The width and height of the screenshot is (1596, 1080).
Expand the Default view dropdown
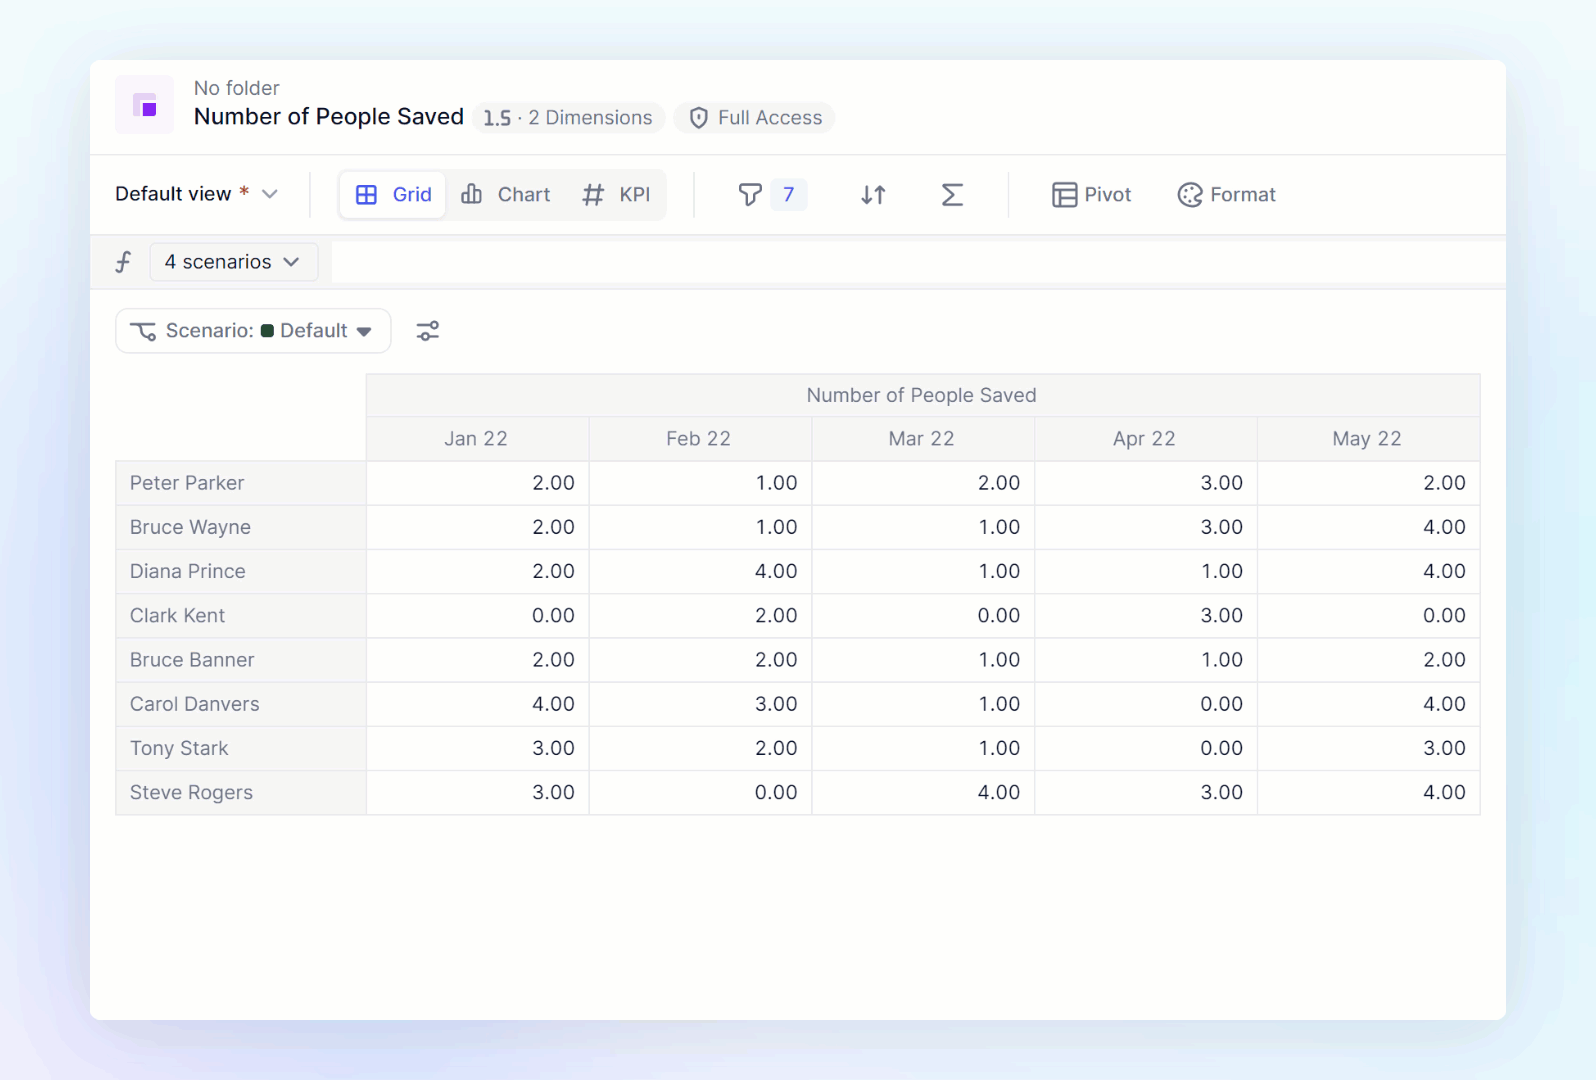coord(197,194)
